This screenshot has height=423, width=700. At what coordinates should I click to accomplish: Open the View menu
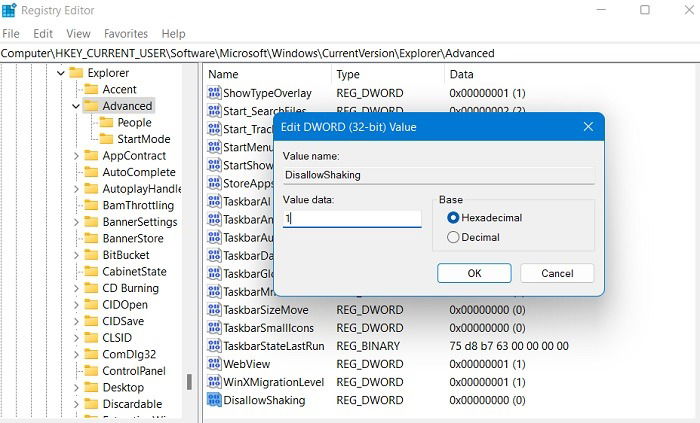78,33
